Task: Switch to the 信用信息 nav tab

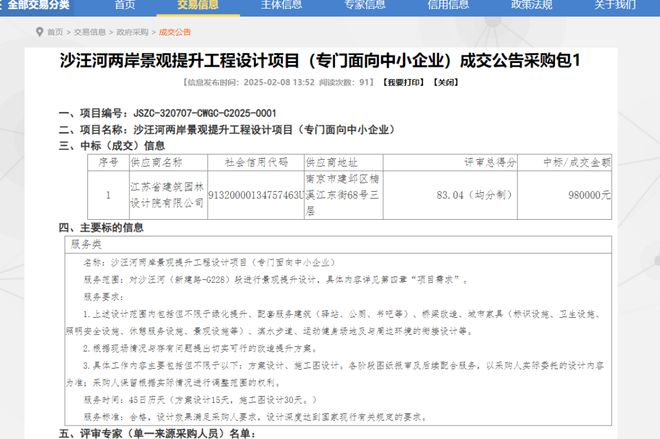Action: coord(448,5)
